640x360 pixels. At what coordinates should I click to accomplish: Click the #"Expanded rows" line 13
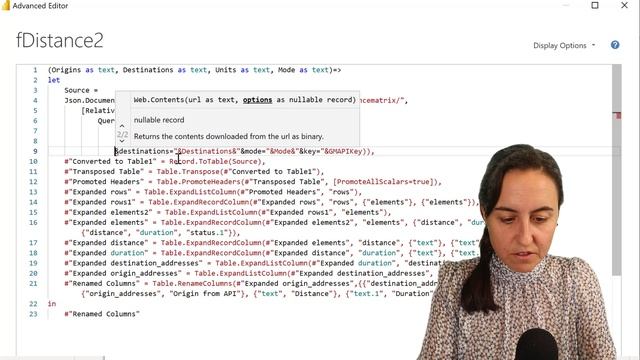tap(213, 192)
